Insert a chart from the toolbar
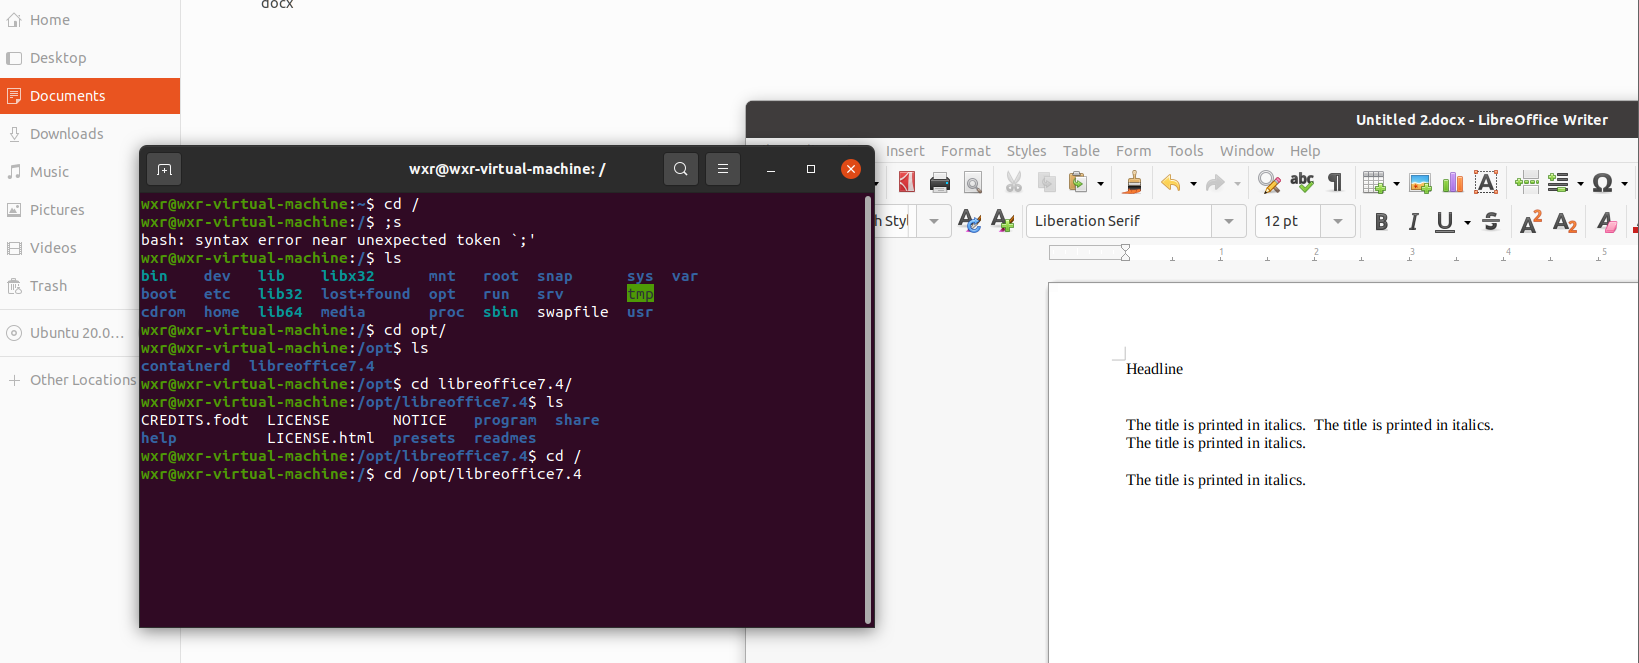This screenshot has width=1639, height=663. pos(1452,182)
